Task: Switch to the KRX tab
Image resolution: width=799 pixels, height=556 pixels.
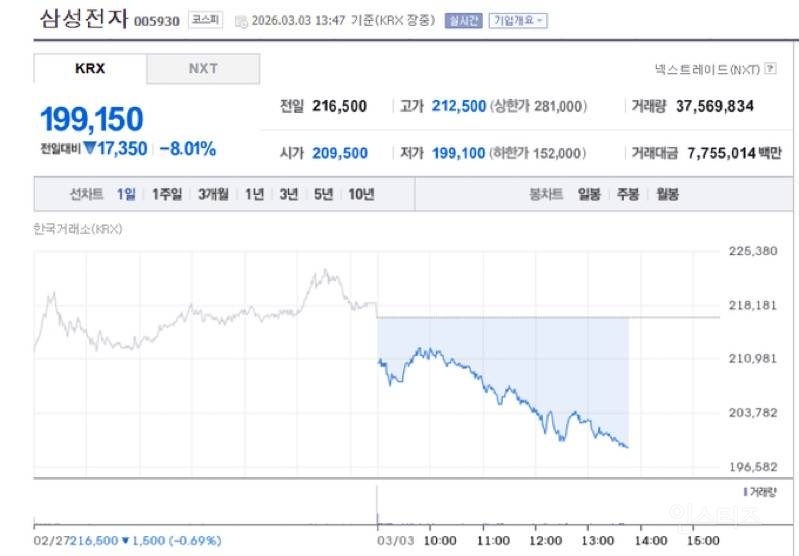Action: [x=90, y=69]
